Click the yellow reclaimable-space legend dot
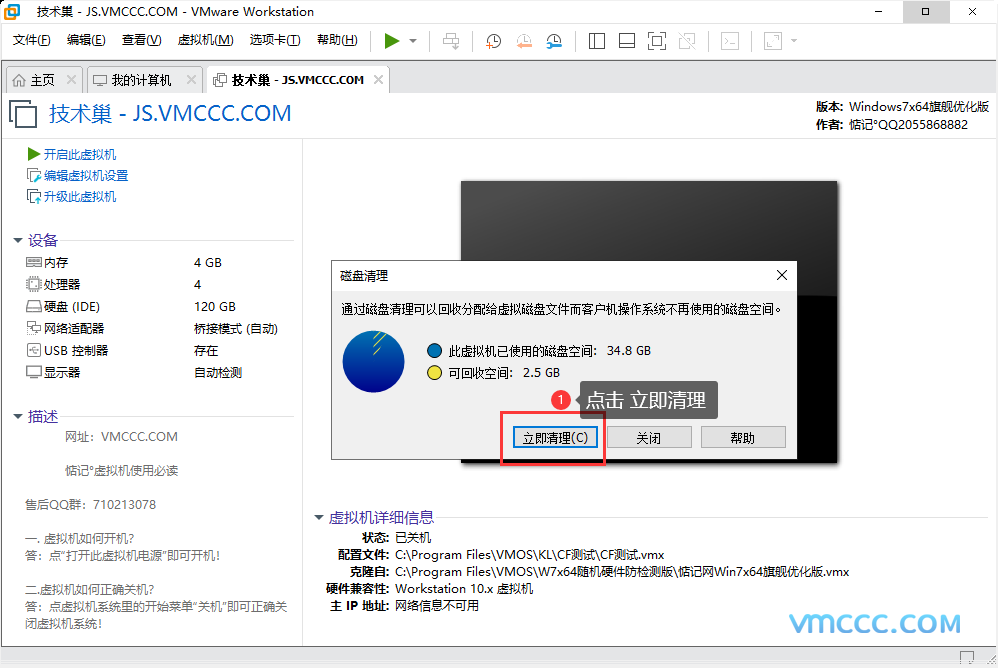The width and height of the screenshot is (998, 668). pos(435,373)
